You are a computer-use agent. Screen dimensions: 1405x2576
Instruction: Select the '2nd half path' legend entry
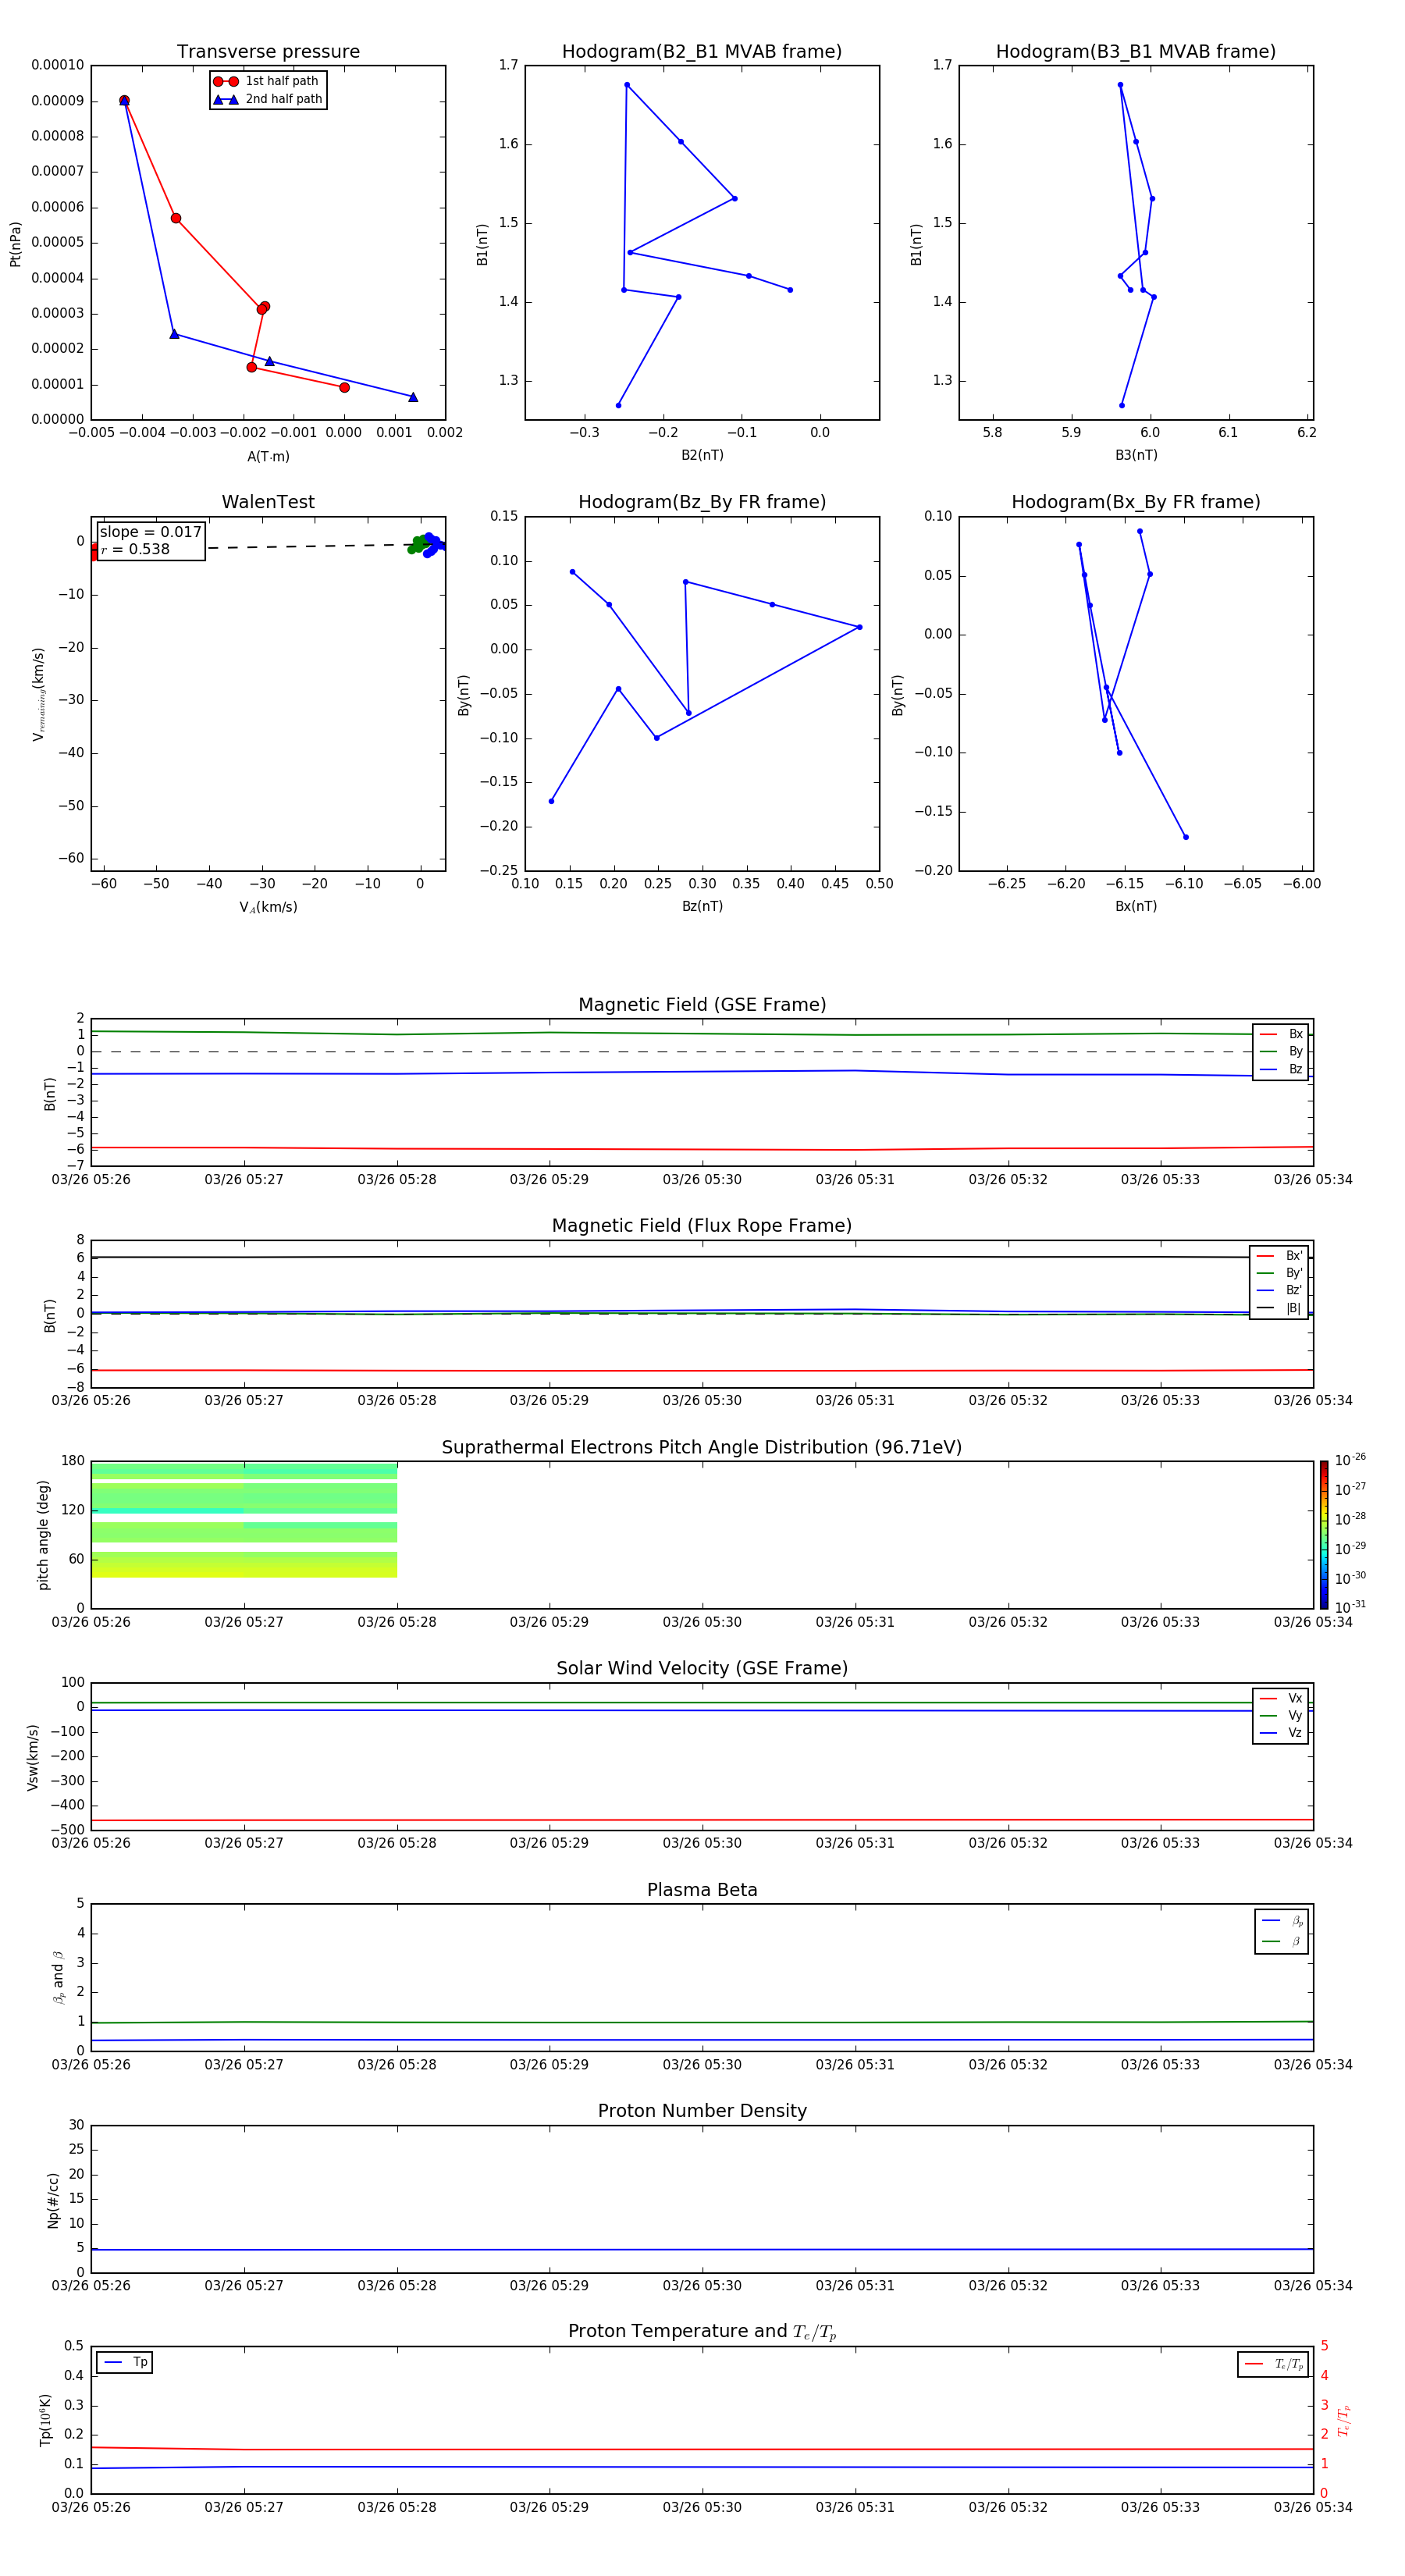pyautogui.click(x=268, y=99)
